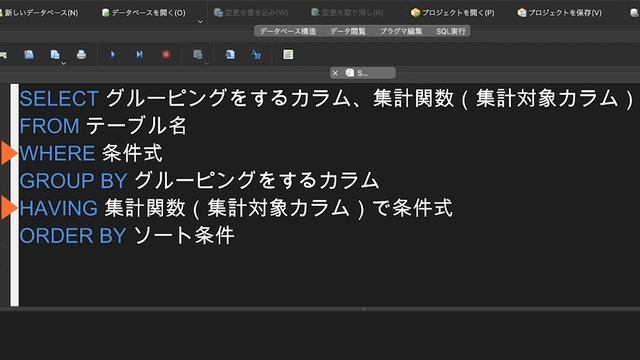Switch to the SQL実行 tab
Image resolution: width=640 pixels, height=360 pixels.
[451, 31]
